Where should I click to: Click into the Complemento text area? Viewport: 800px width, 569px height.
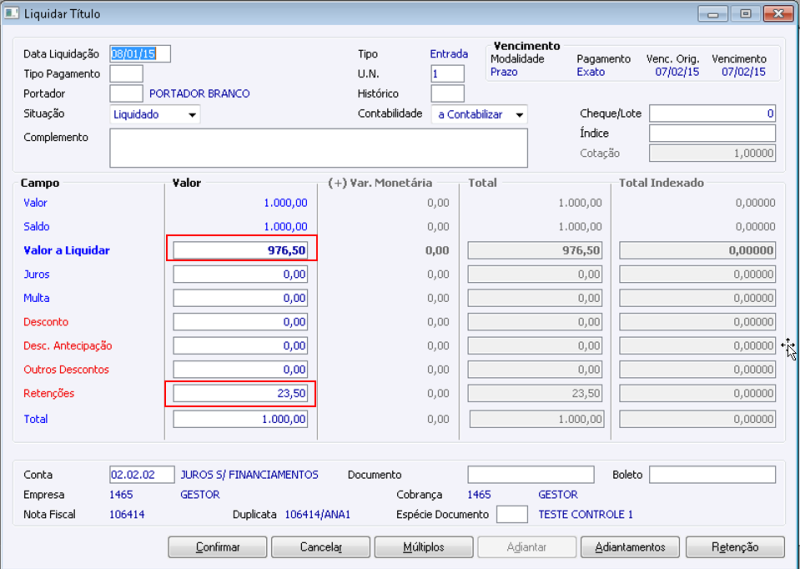pos(318,148)
